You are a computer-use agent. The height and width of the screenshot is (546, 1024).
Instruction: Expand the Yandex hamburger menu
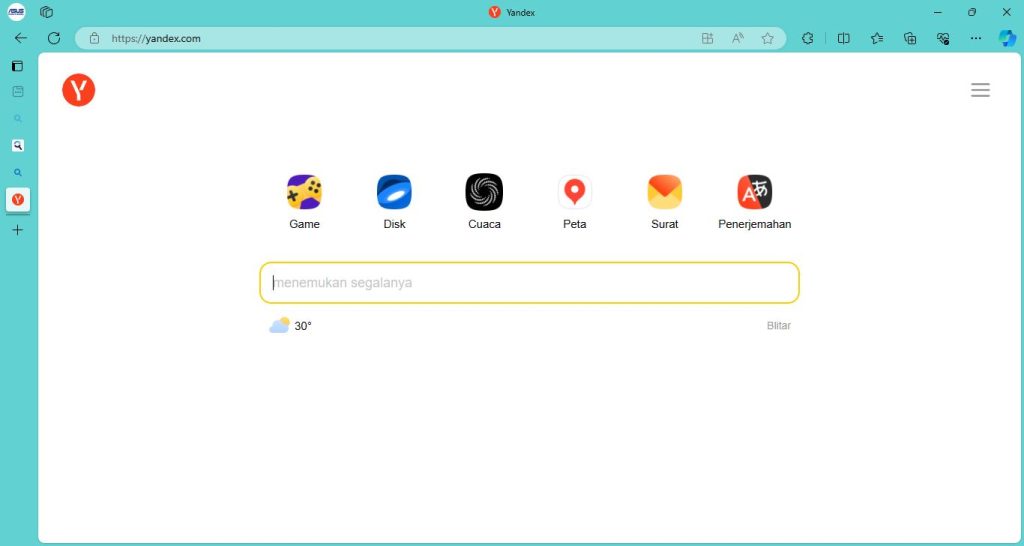point(980,90)
